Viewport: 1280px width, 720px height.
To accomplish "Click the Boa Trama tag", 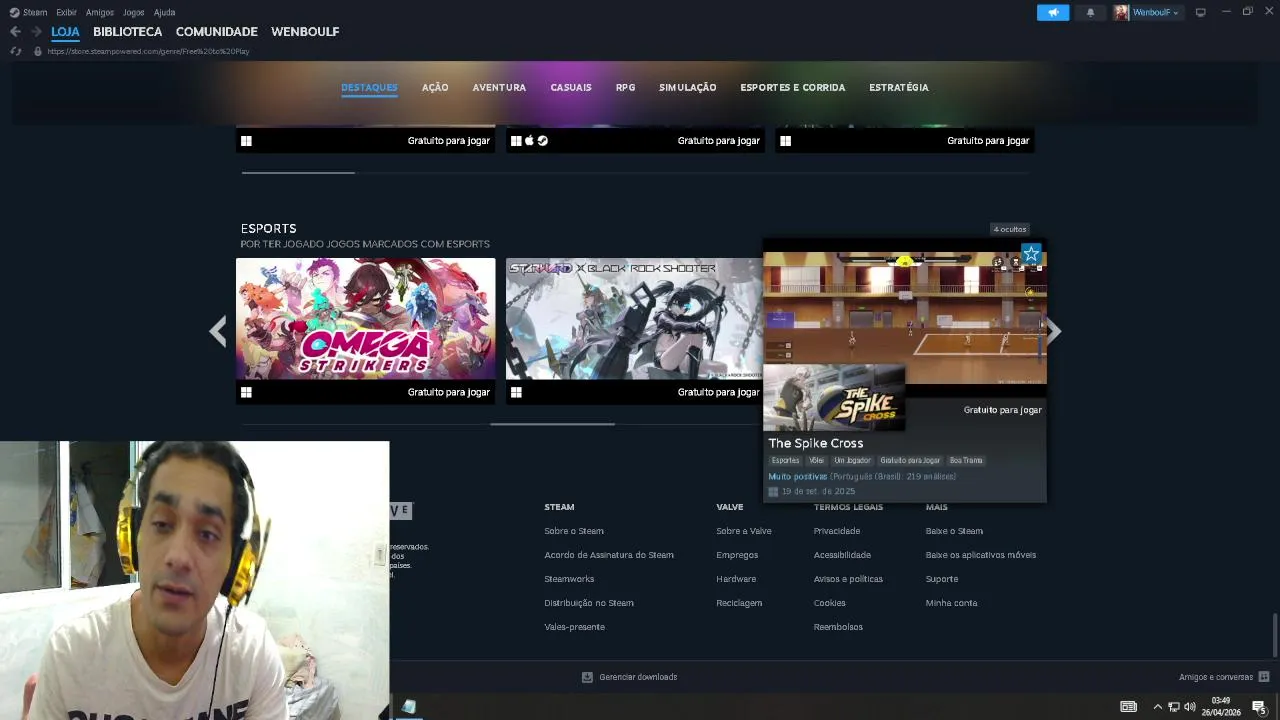I will [966, 461].
